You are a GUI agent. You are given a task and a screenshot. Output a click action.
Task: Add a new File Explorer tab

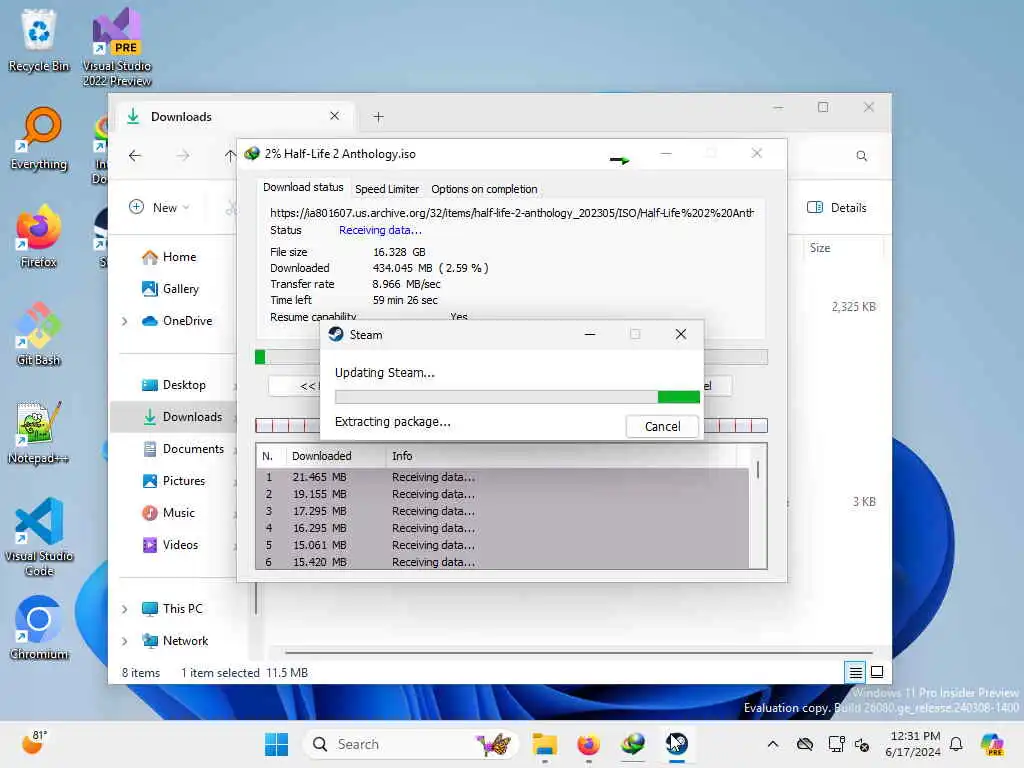[378, 117]
